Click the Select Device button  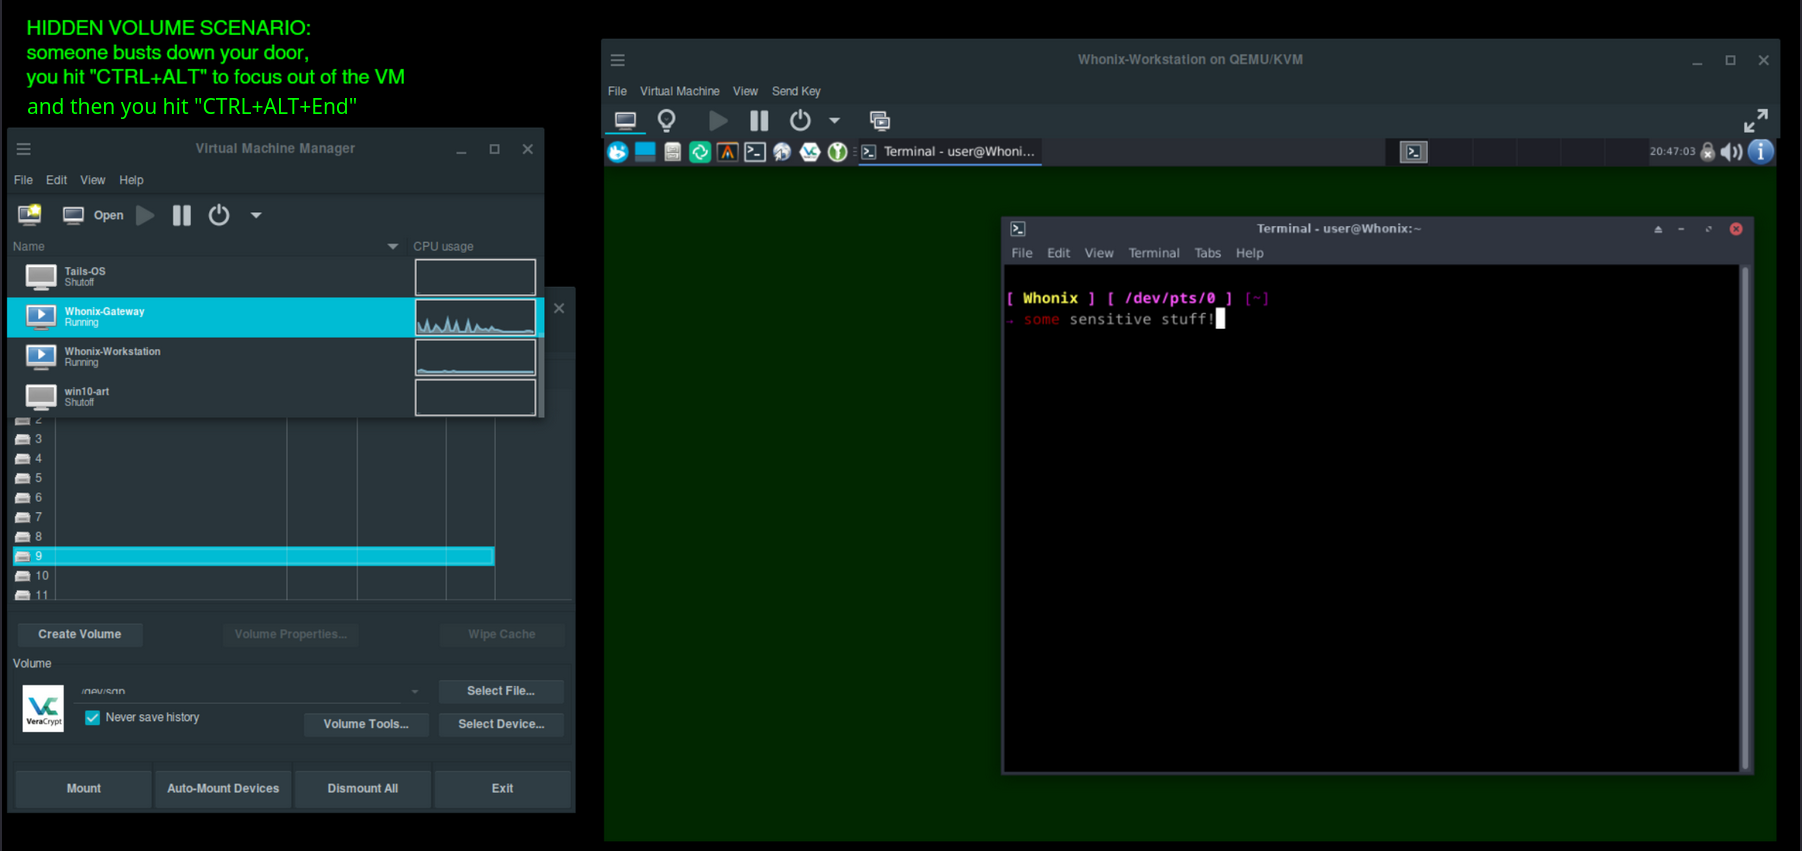[501, 724]
